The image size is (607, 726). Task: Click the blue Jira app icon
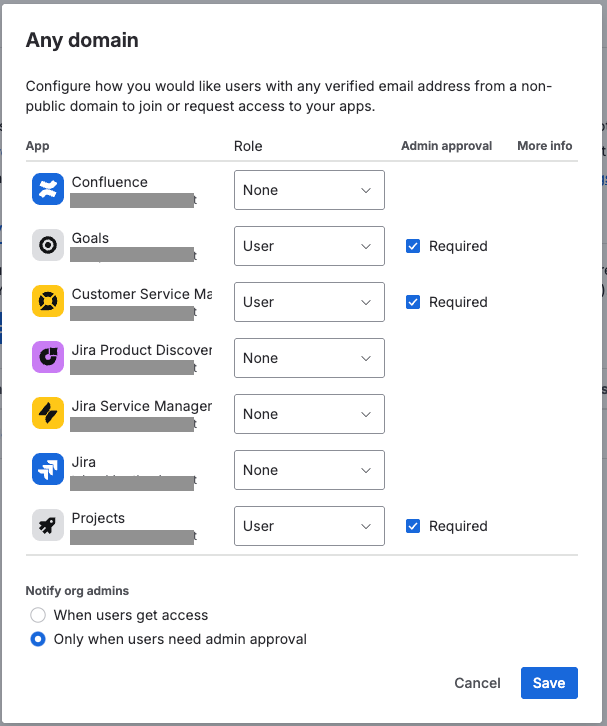coord(48,469)
